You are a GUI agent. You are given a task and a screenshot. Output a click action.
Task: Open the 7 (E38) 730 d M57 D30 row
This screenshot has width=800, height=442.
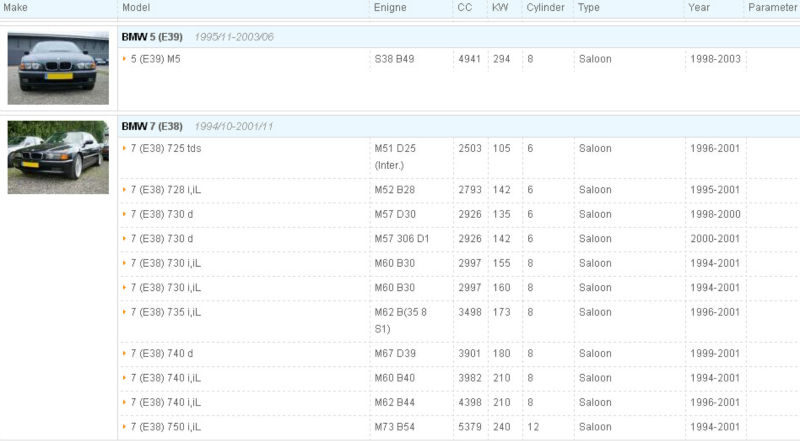point(162,214)
